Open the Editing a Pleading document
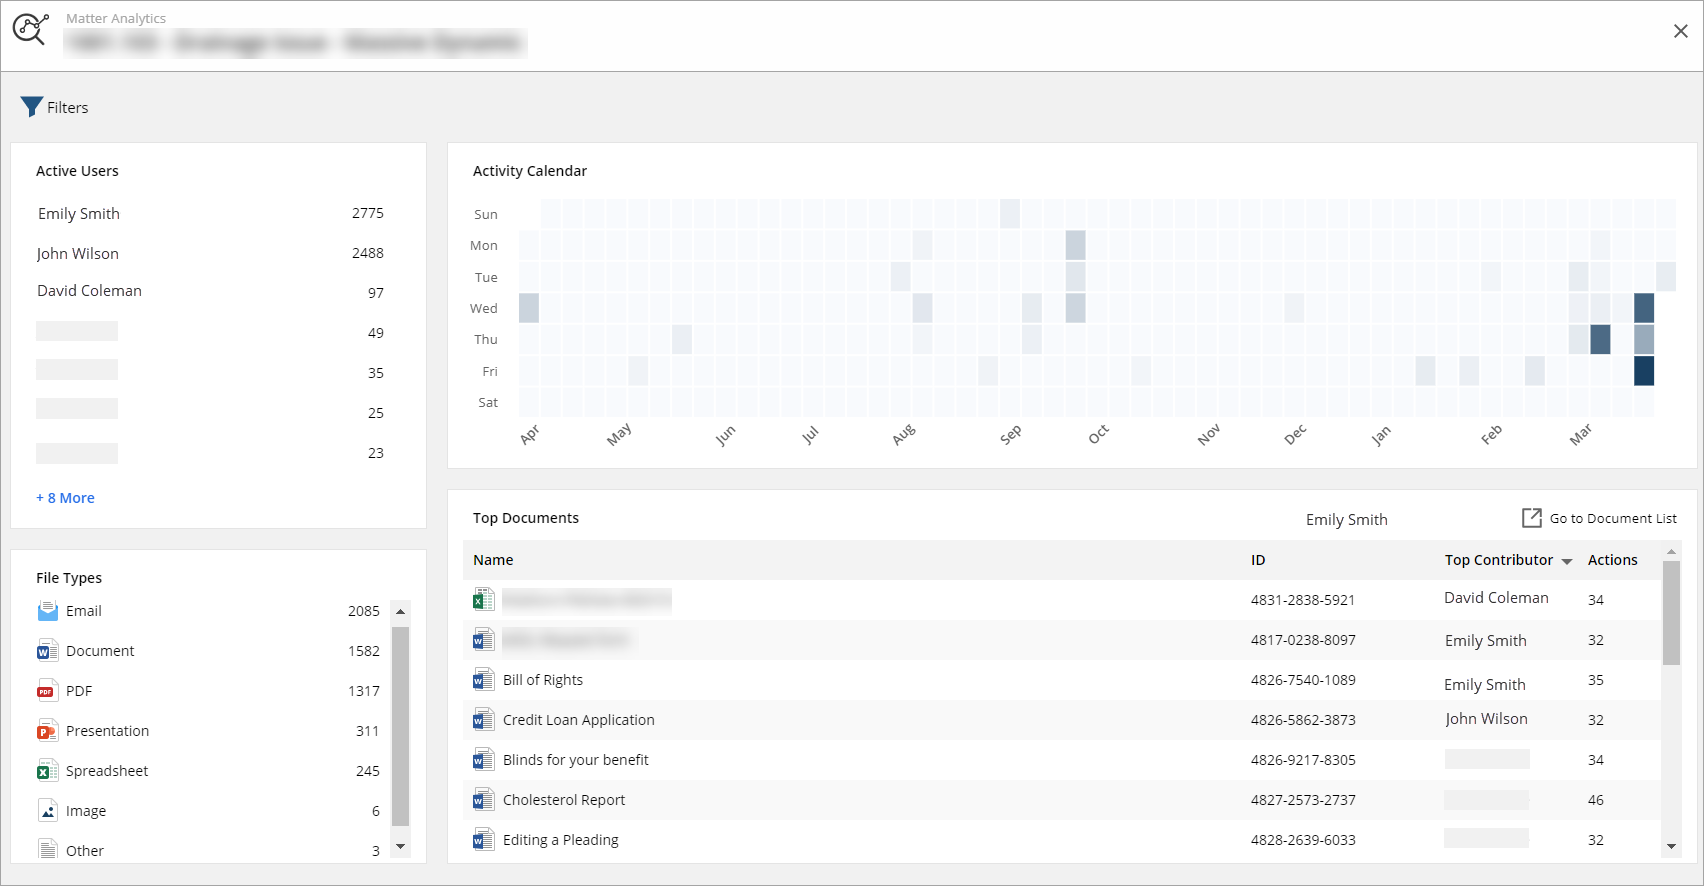The height and width of the screenshot is (886, 1704). tap(561, 840)
